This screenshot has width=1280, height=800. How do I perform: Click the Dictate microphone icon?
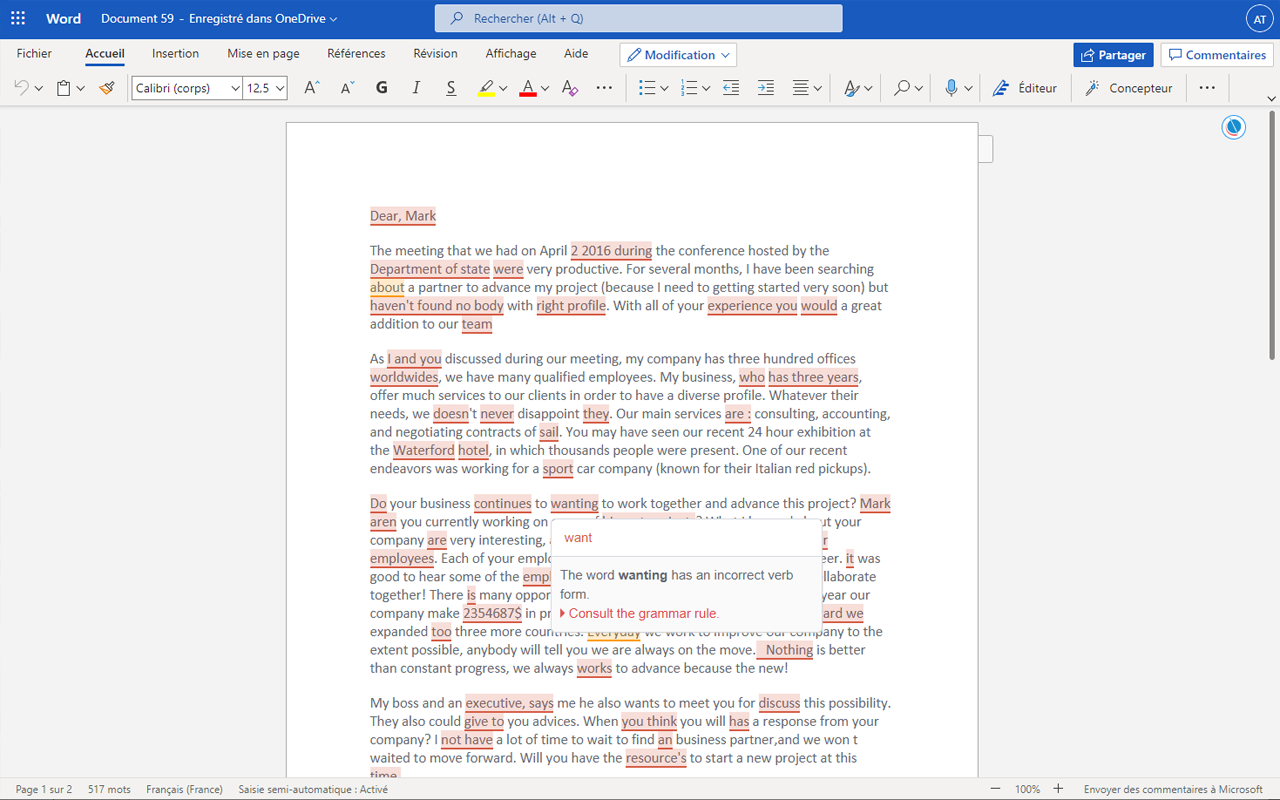point(950,88)
